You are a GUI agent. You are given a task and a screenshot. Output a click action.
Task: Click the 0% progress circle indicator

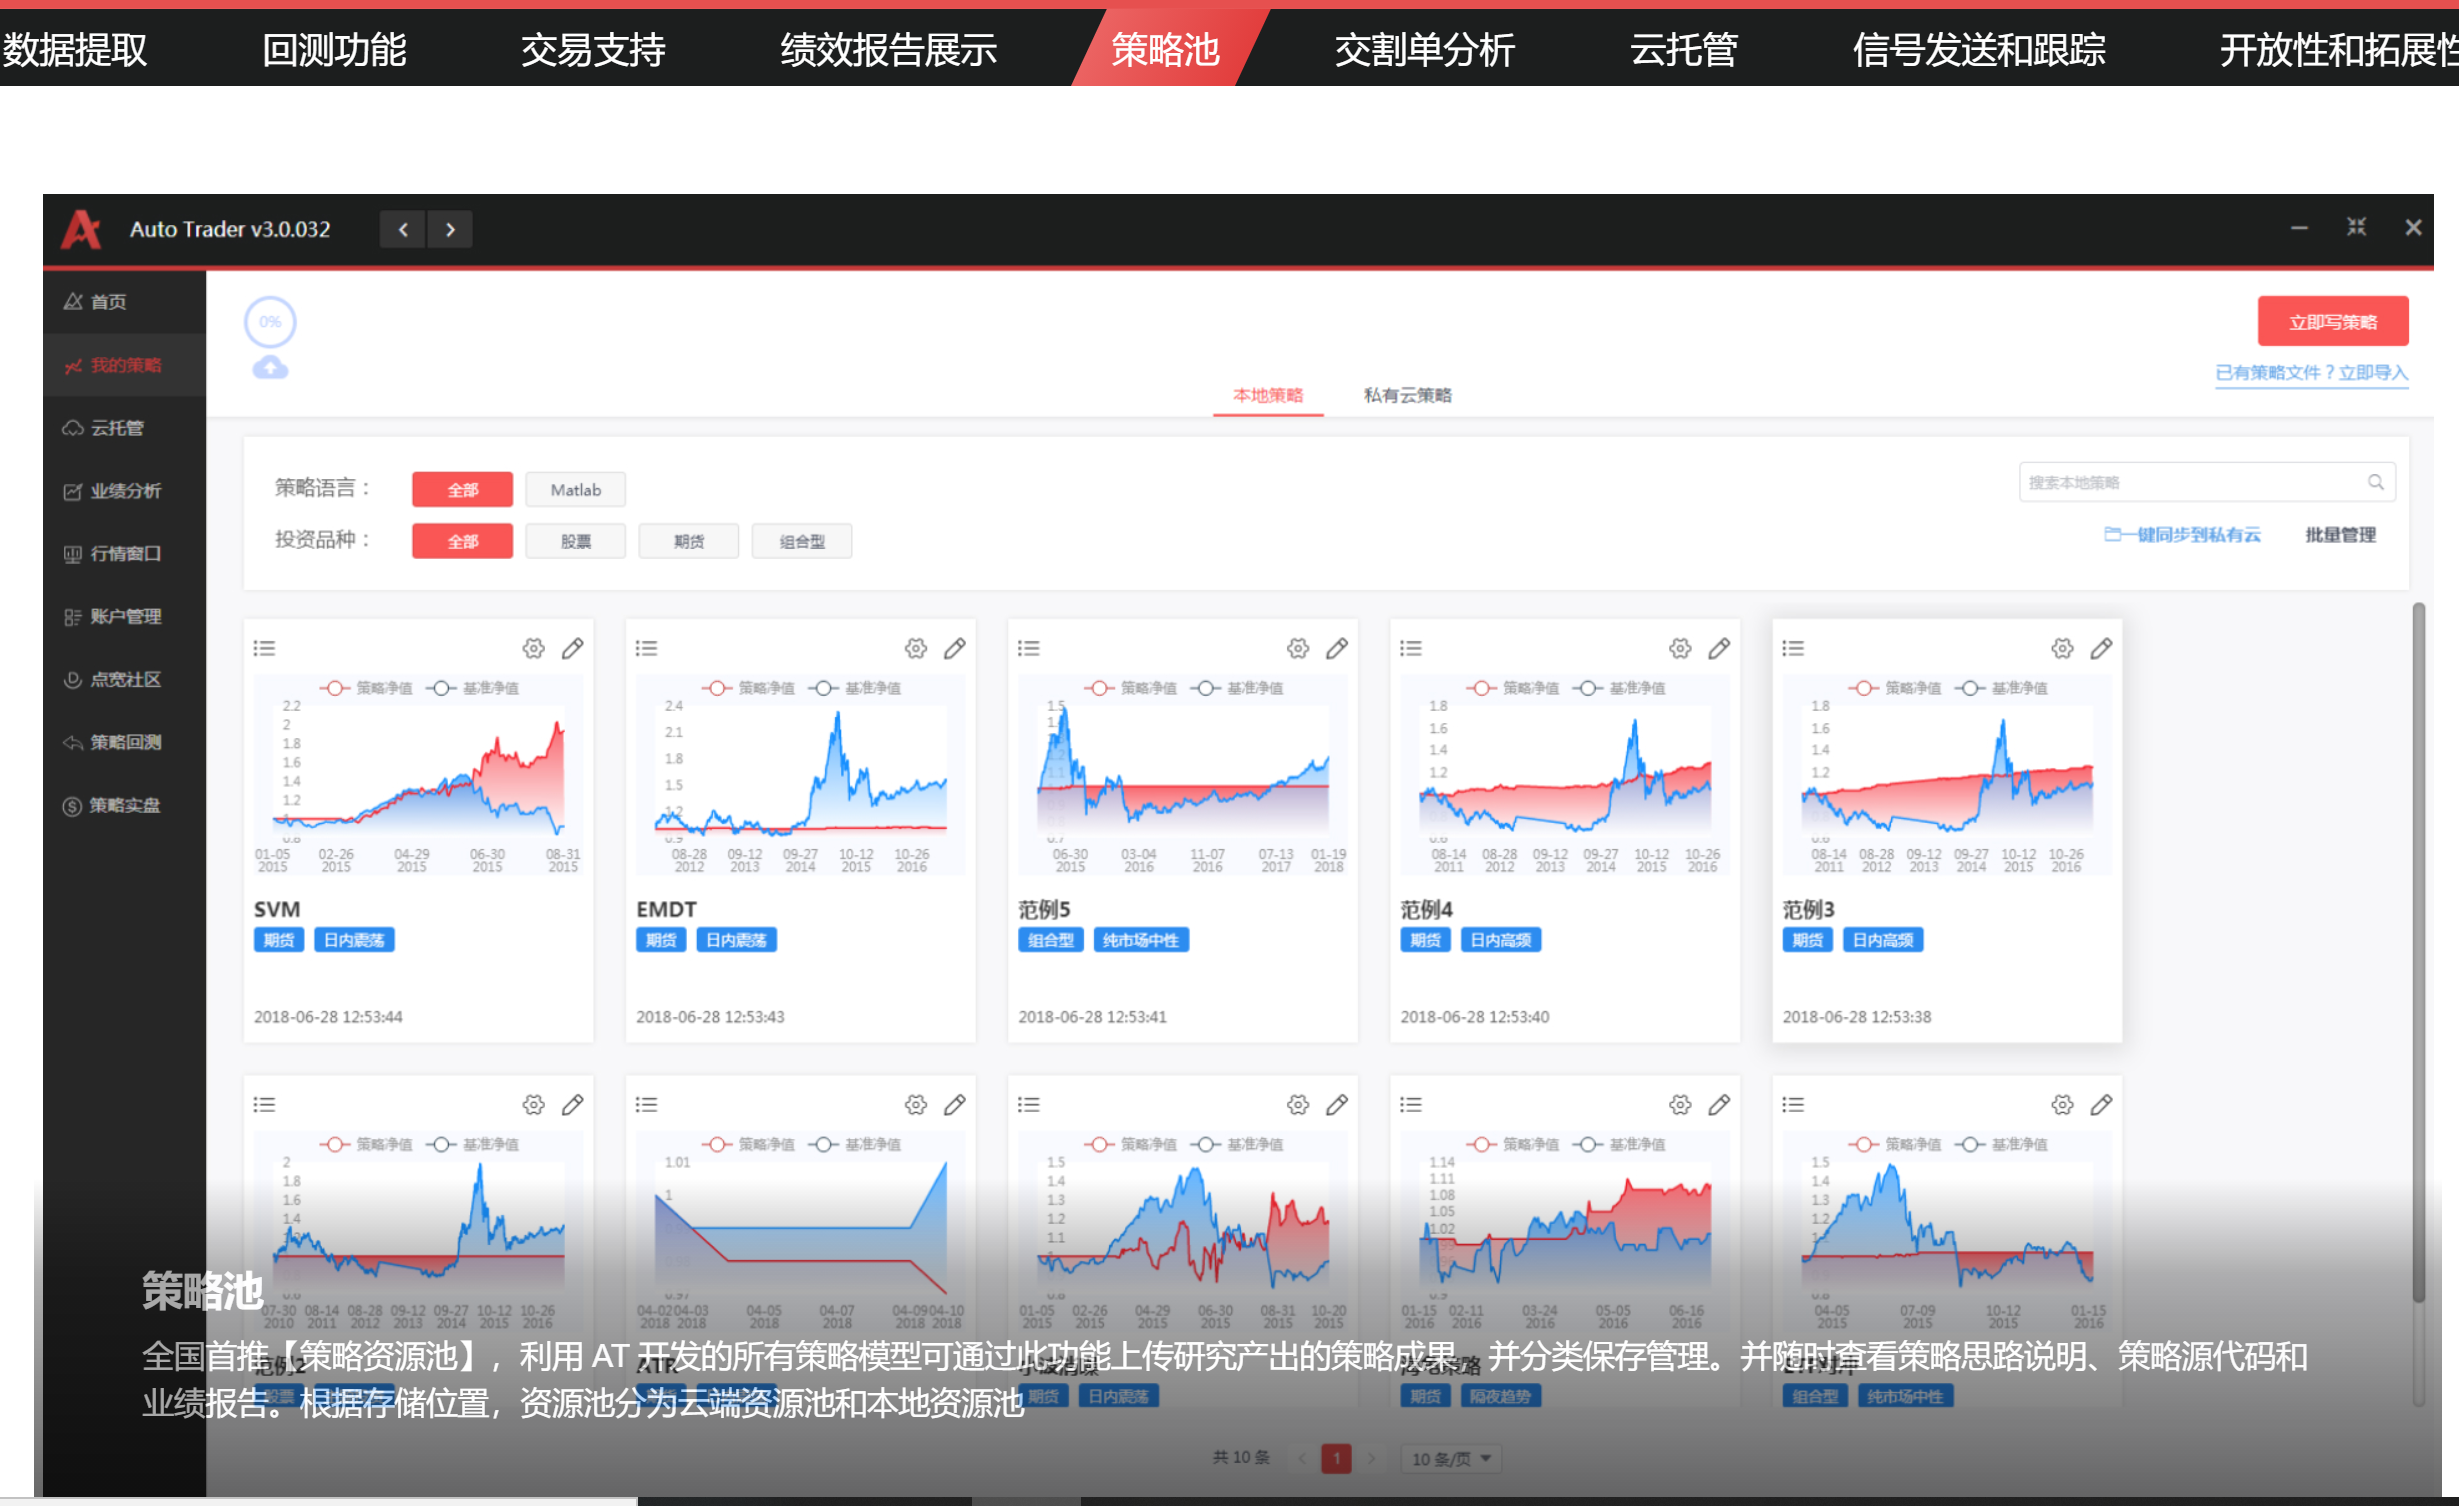pyautogui.click(x=270, y=322)
